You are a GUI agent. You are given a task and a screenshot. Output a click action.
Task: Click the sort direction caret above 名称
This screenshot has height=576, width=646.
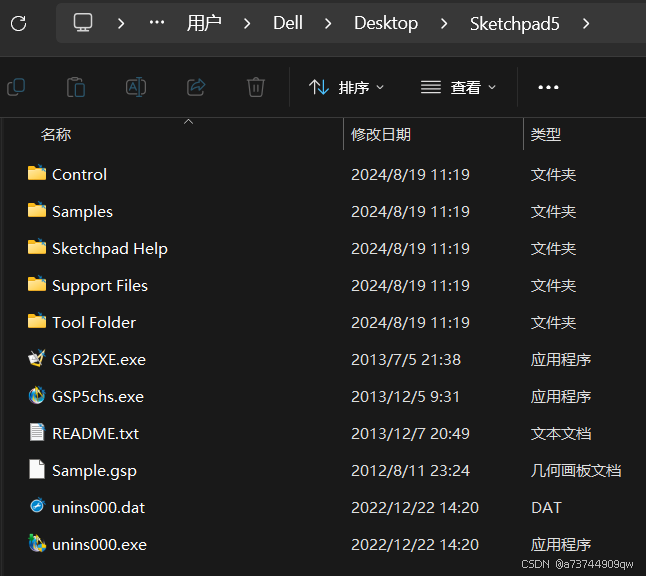pyautogui.click(x=188, y=122)
